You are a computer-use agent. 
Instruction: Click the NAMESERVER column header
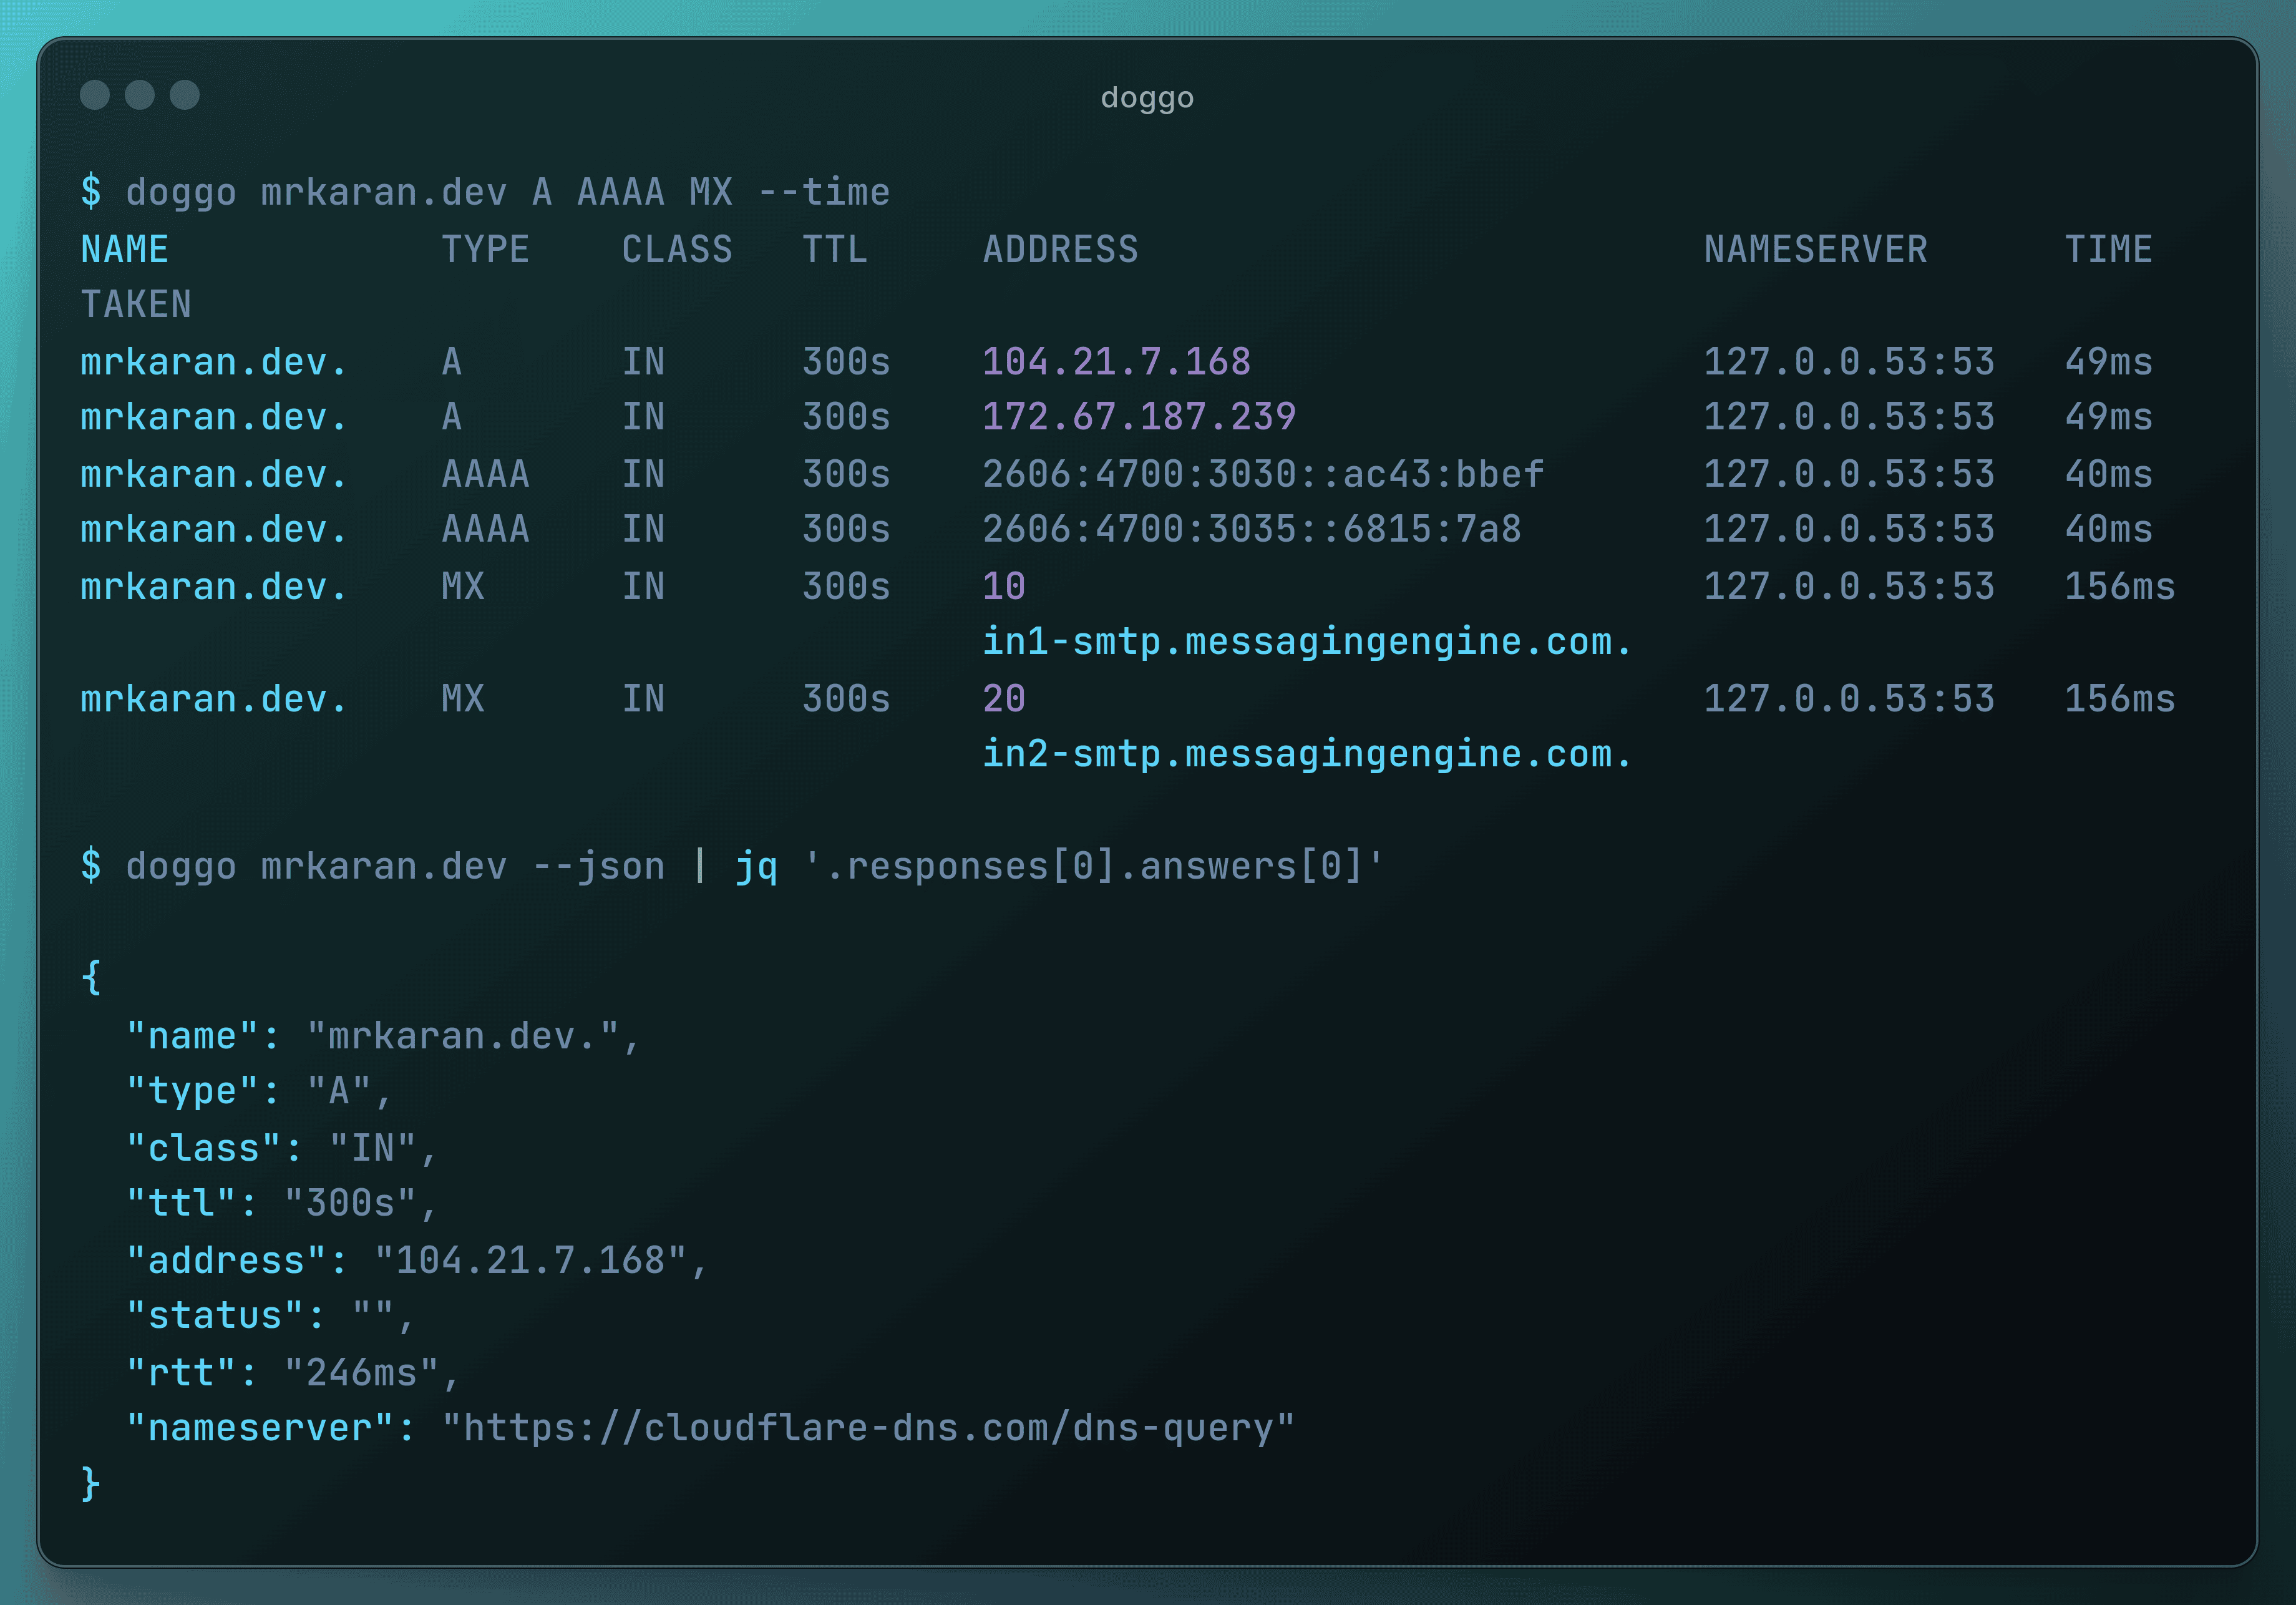pos(1815,249)
